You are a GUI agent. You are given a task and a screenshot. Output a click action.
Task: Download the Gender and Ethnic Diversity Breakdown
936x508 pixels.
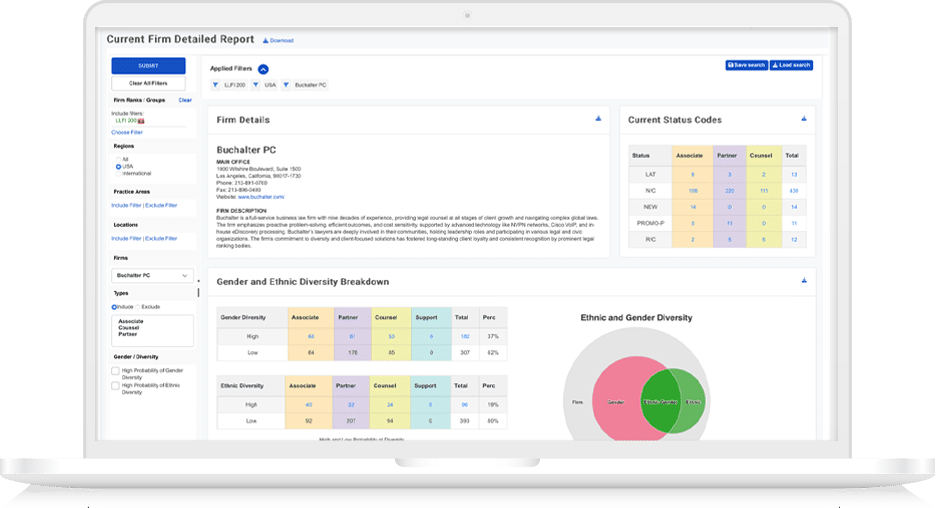click(804, 281)
